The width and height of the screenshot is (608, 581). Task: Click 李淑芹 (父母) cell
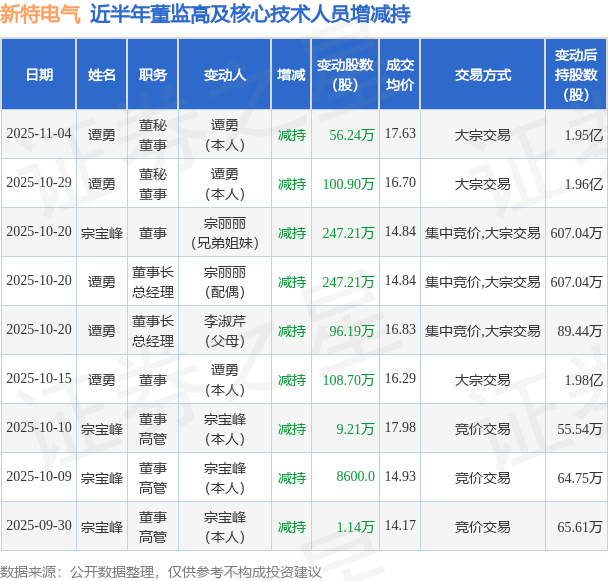point(225,330)
